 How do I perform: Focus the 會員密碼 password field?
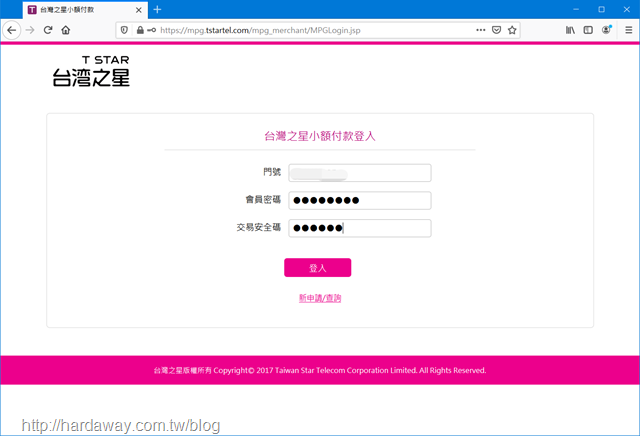click(x=360, y=200)
